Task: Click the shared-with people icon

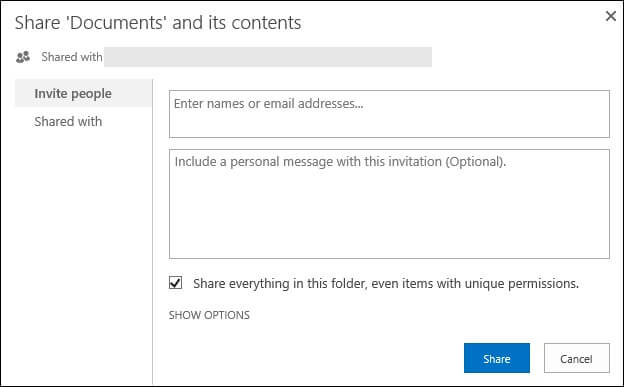Action: click(x=23, y=57)
